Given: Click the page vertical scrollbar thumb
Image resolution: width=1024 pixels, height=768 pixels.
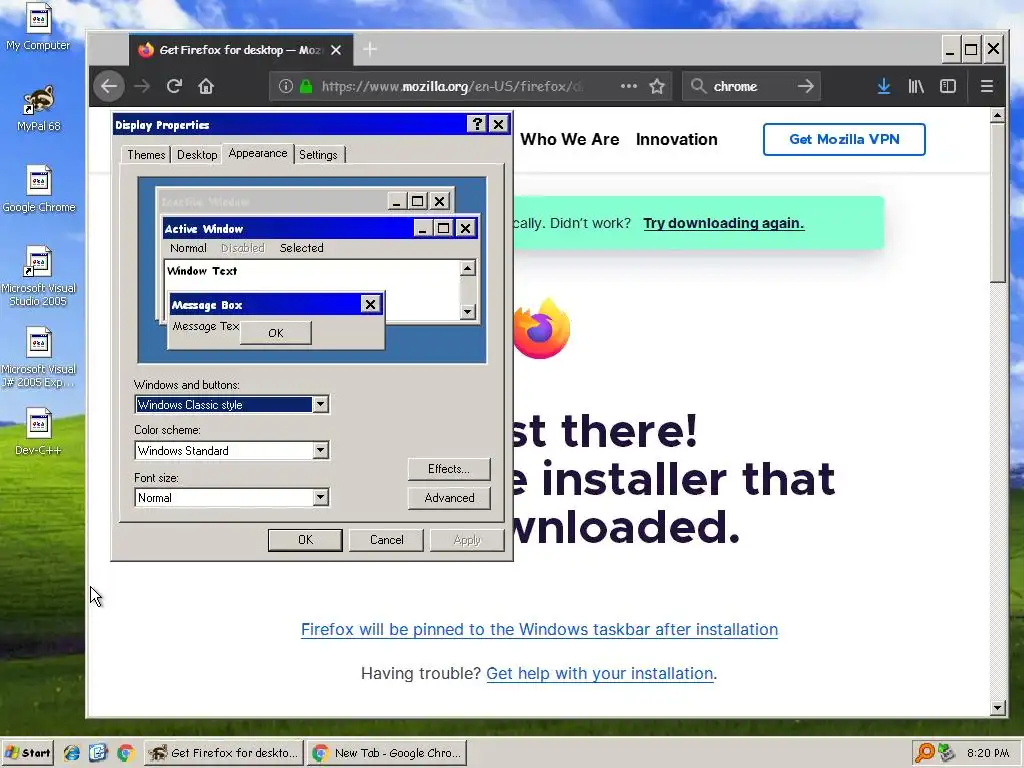Looking at the screenshot, I should (997, 203).
